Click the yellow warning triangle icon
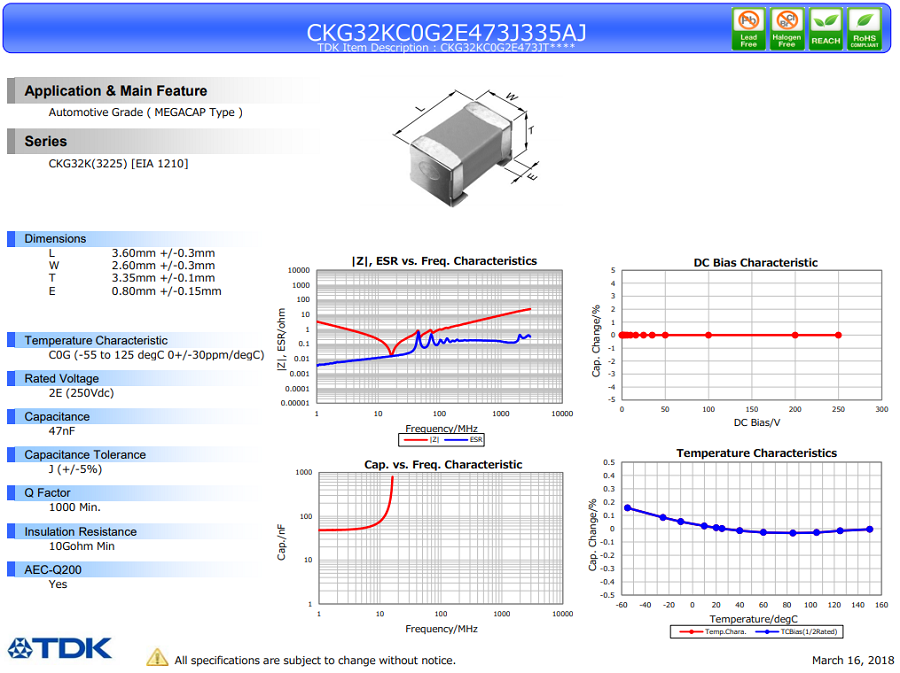Image resolution: width=900 pixels, height=673 pixels. point(157,658)
